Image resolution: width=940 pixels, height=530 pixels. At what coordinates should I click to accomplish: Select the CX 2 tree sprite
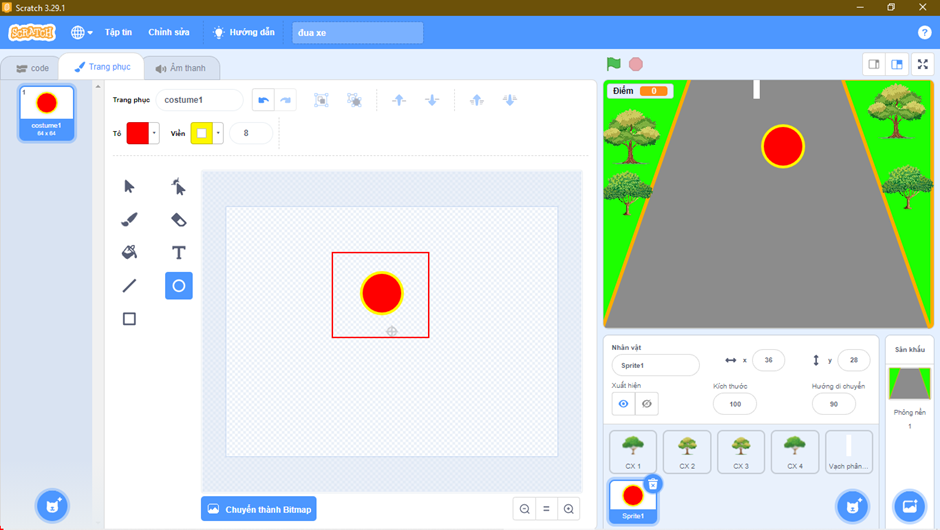click(x=687, y=452)
